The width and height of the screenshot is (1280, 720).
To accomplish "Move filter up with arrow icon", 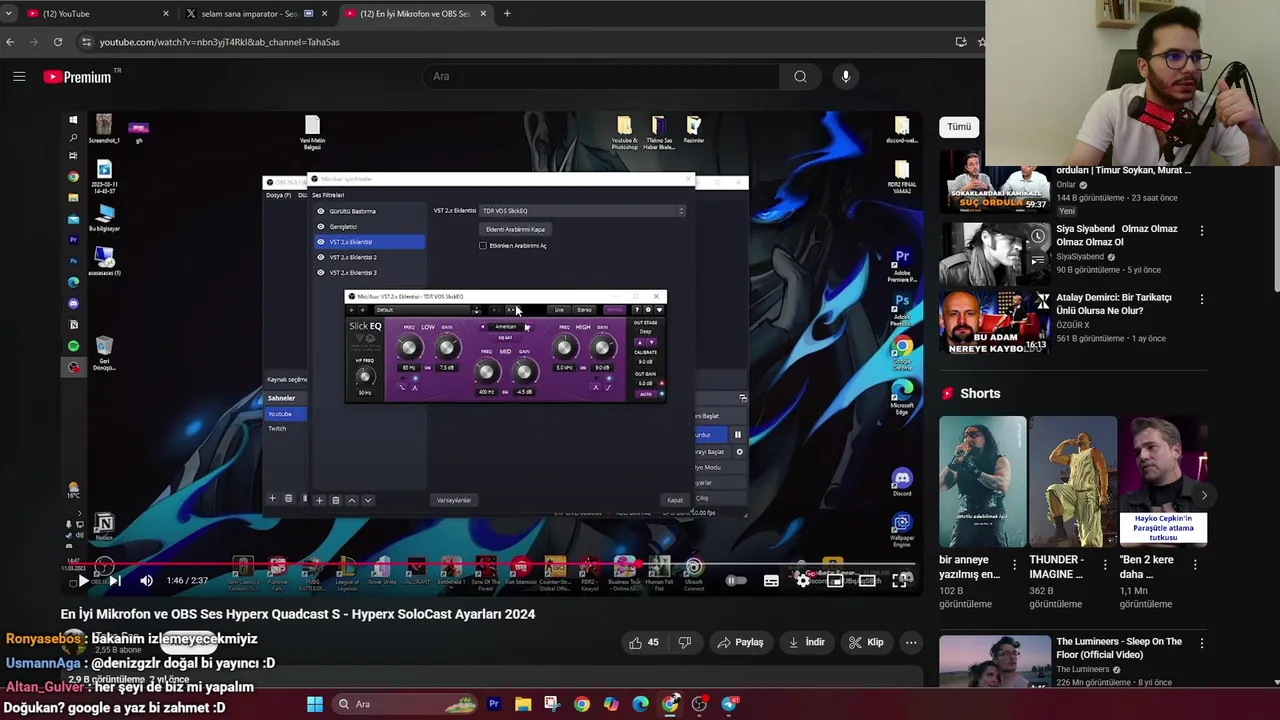I will tap(352, 500).
